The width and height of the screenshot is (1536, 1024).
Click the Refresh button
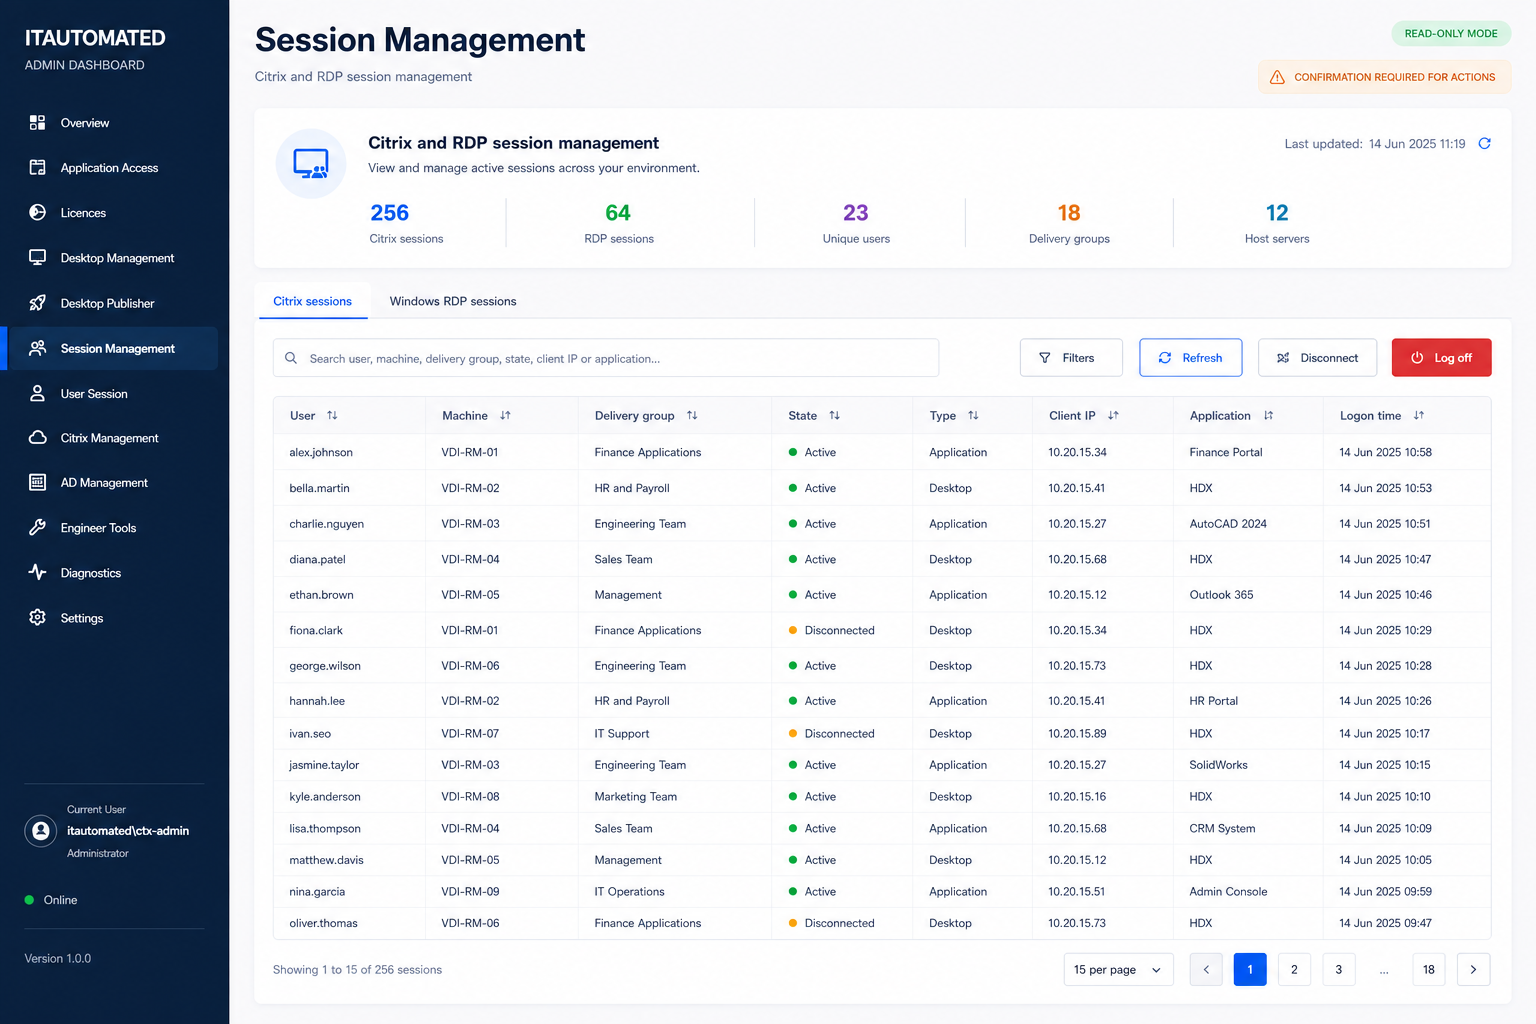point(1191,358)
